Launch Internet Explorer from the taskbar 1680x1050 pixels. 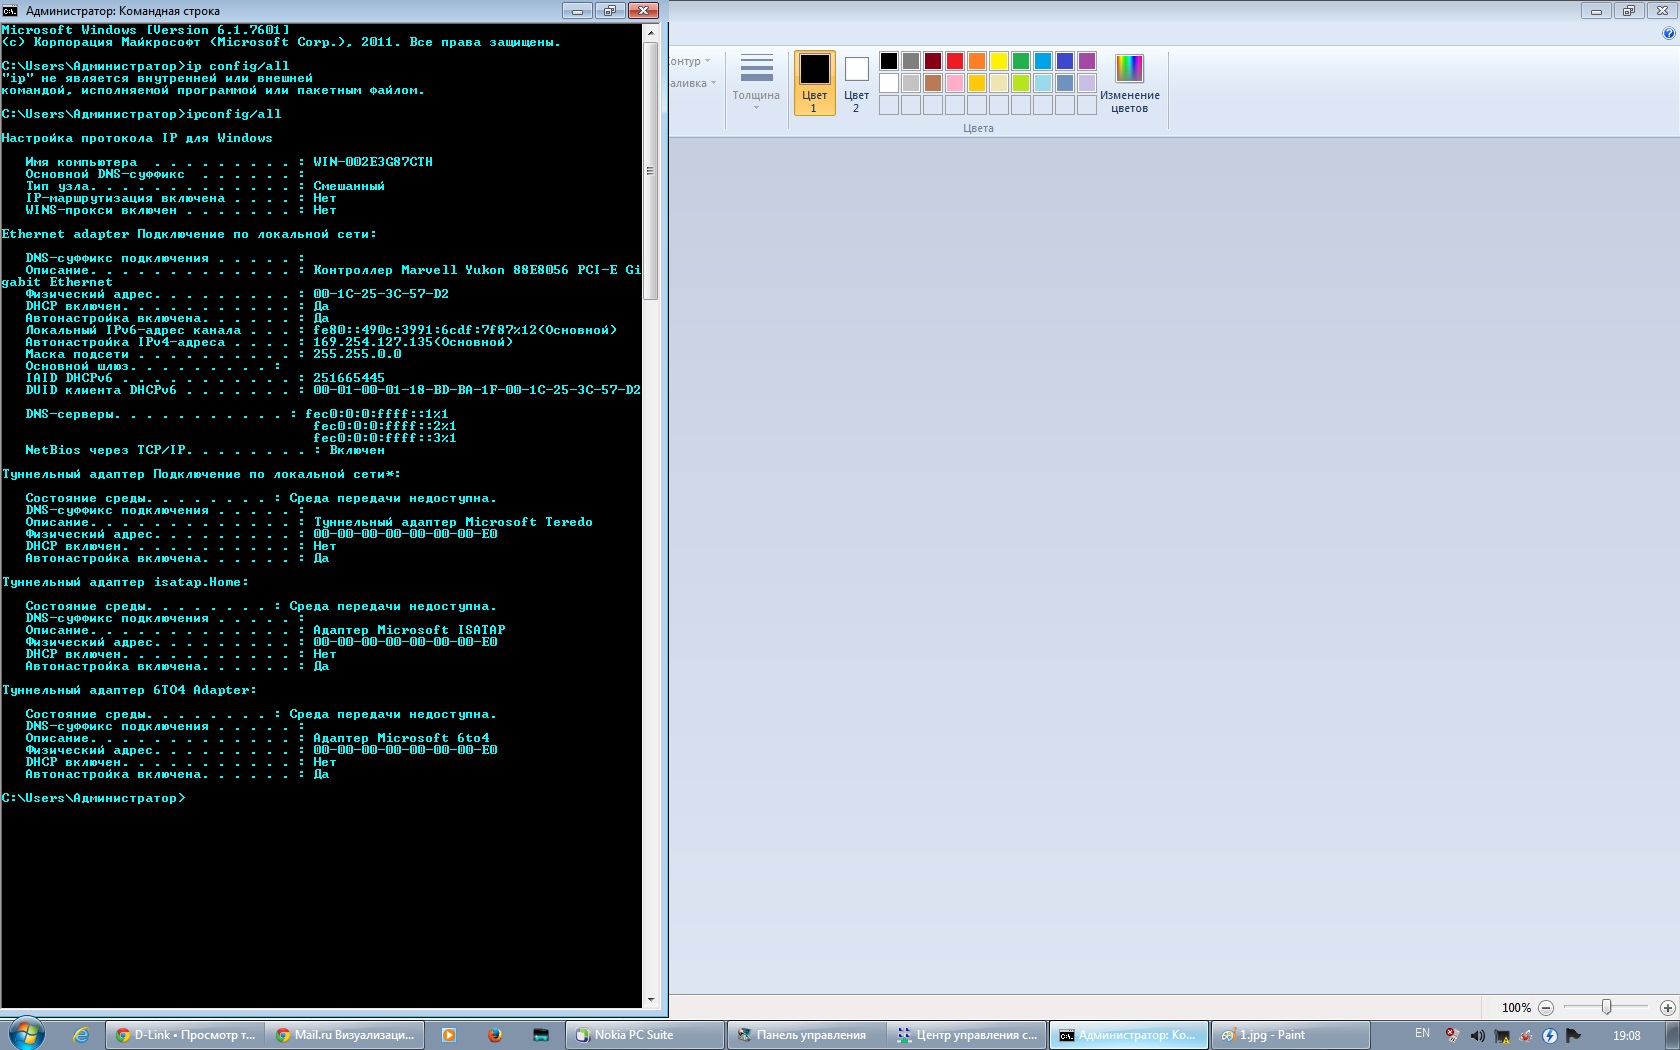(82, 1035)
